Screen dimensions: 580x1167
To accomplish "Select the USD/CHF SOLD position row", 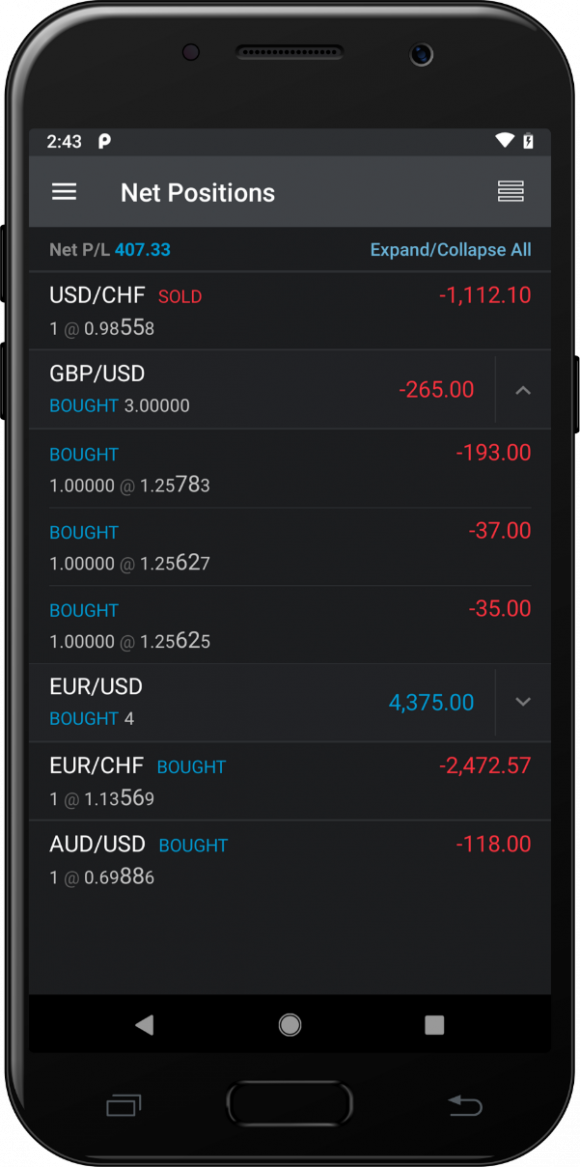I will click(250, 308).
